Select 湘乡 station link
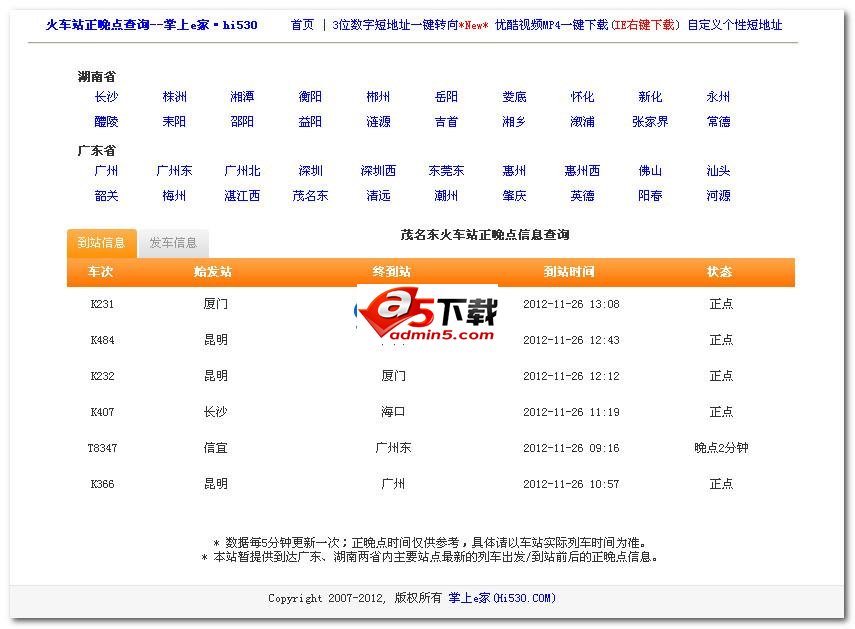Screen dimensions: 855x629 (514, 122)
